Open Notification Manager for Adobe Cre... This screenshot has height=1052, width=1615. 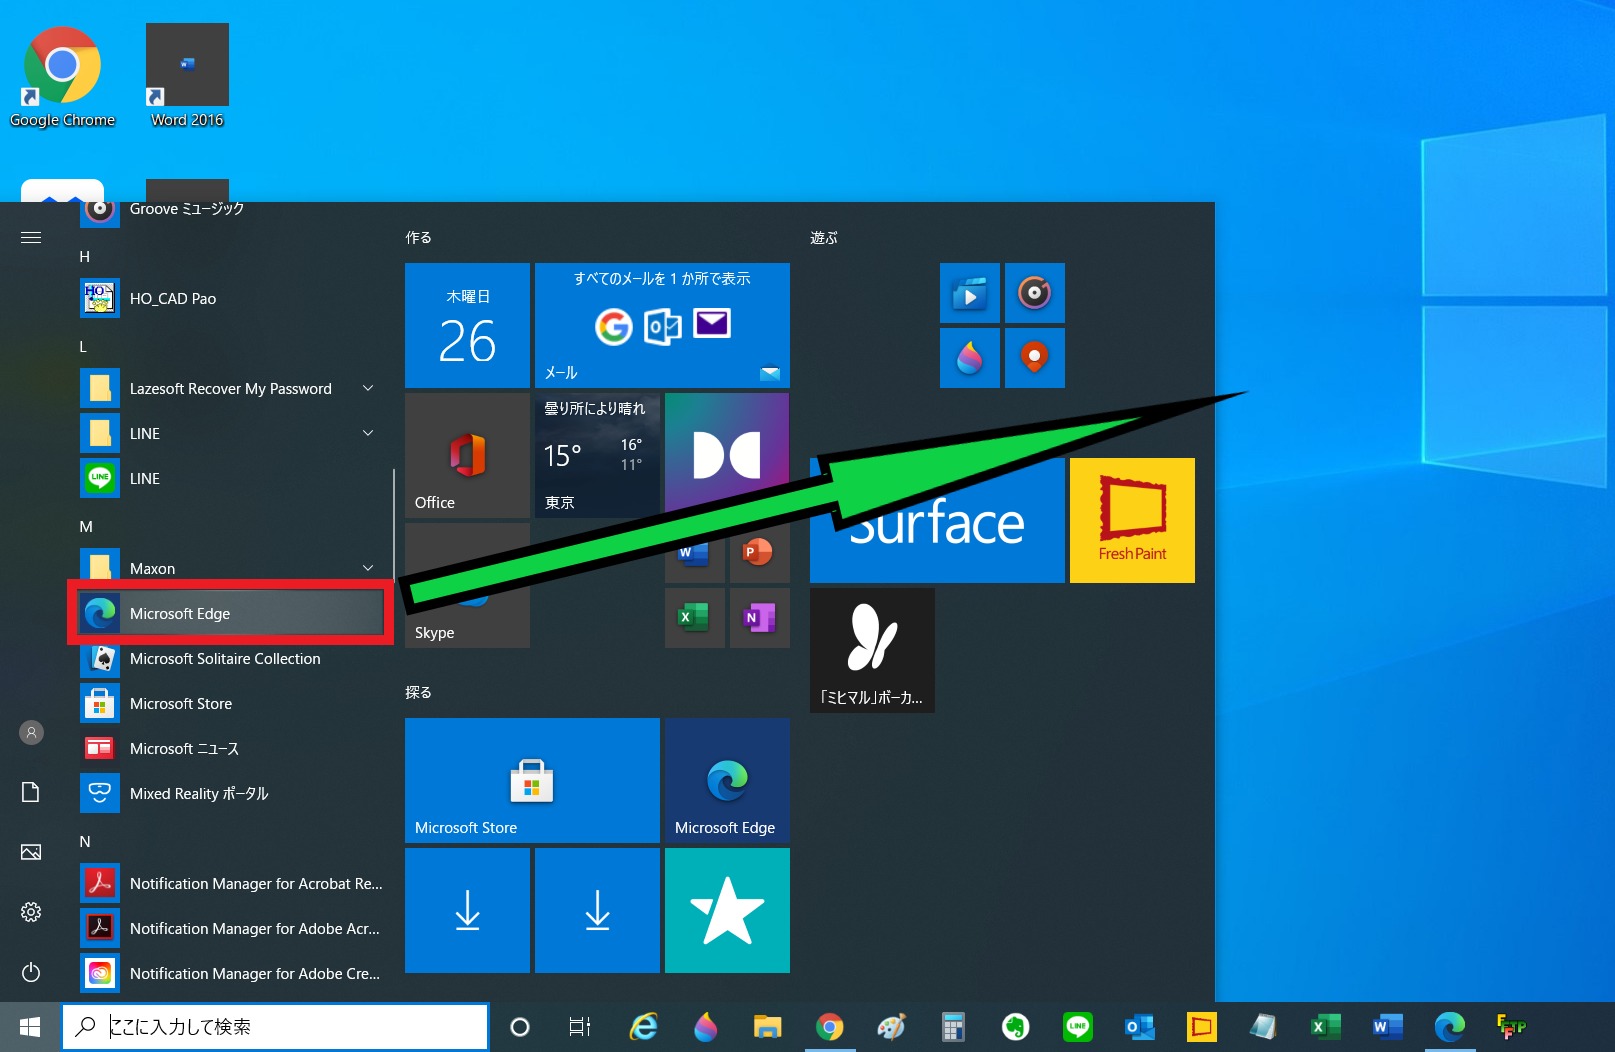click(x=231, y=973)
